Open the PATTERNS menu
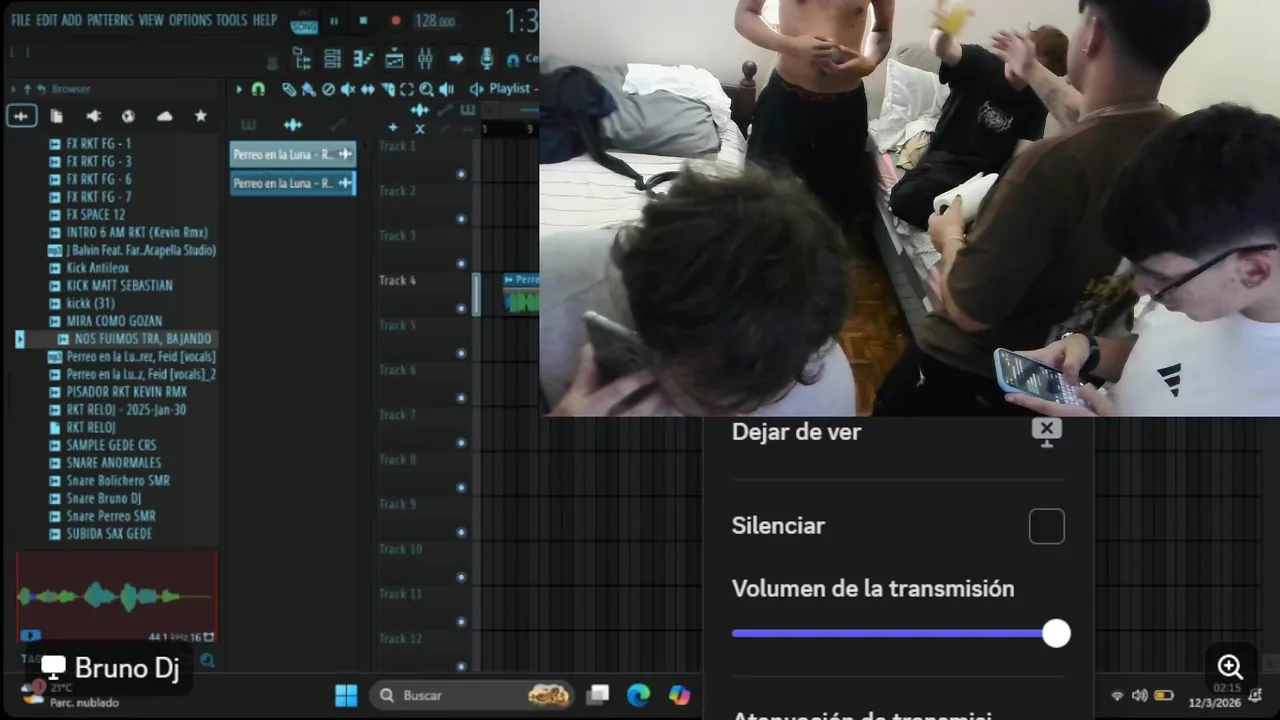The image size is (1280, 720). (x=110, y=20)
